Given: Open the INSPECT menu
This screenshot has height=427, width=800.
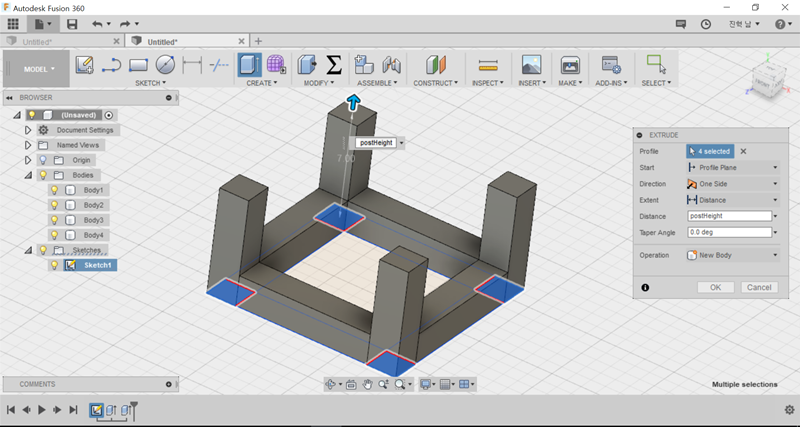Looking at the screenshot, I should (x=488, y=83).
